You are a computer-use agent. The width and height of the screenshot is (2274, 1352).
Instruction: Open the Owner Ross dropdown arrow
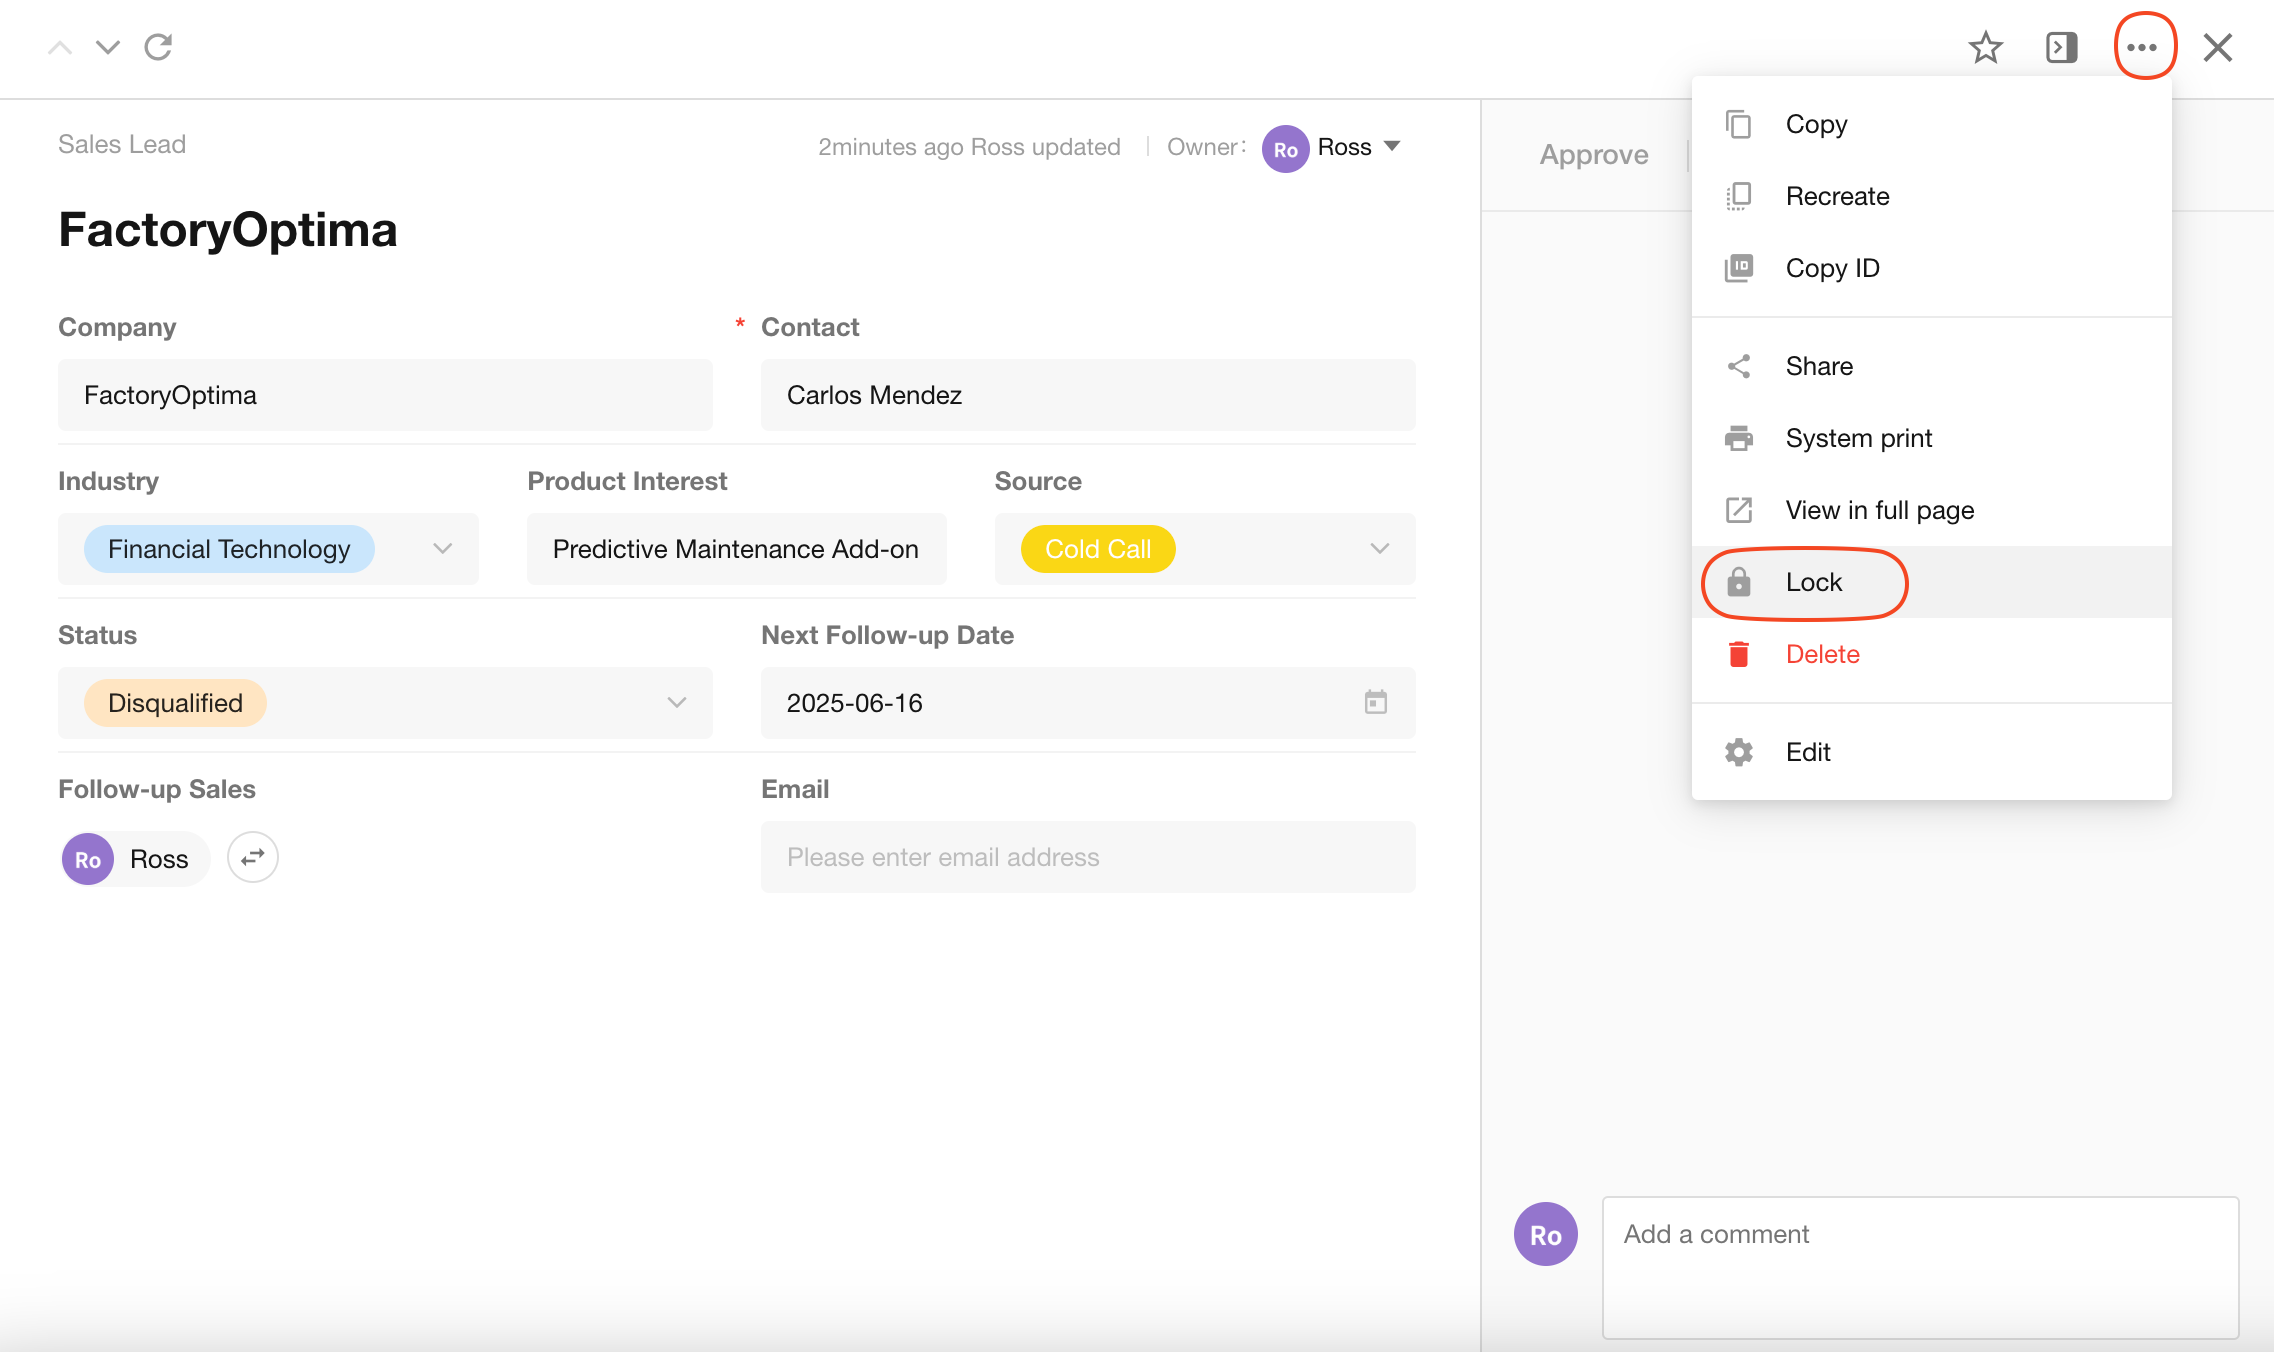pos(1392,146)
